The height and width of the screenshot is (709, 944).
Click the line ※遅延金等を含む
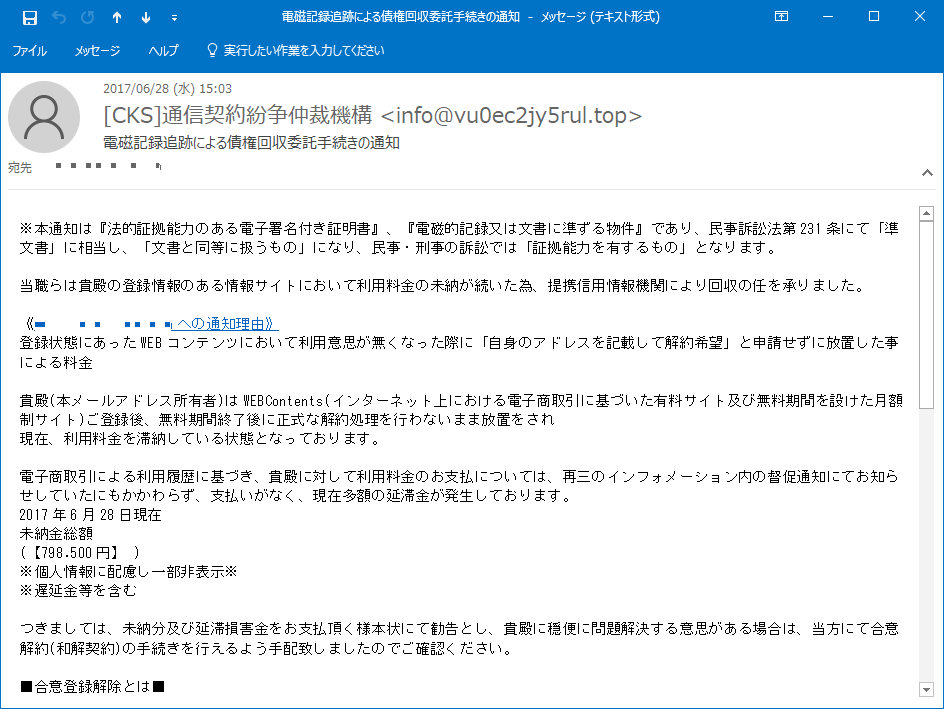(78, 590)
